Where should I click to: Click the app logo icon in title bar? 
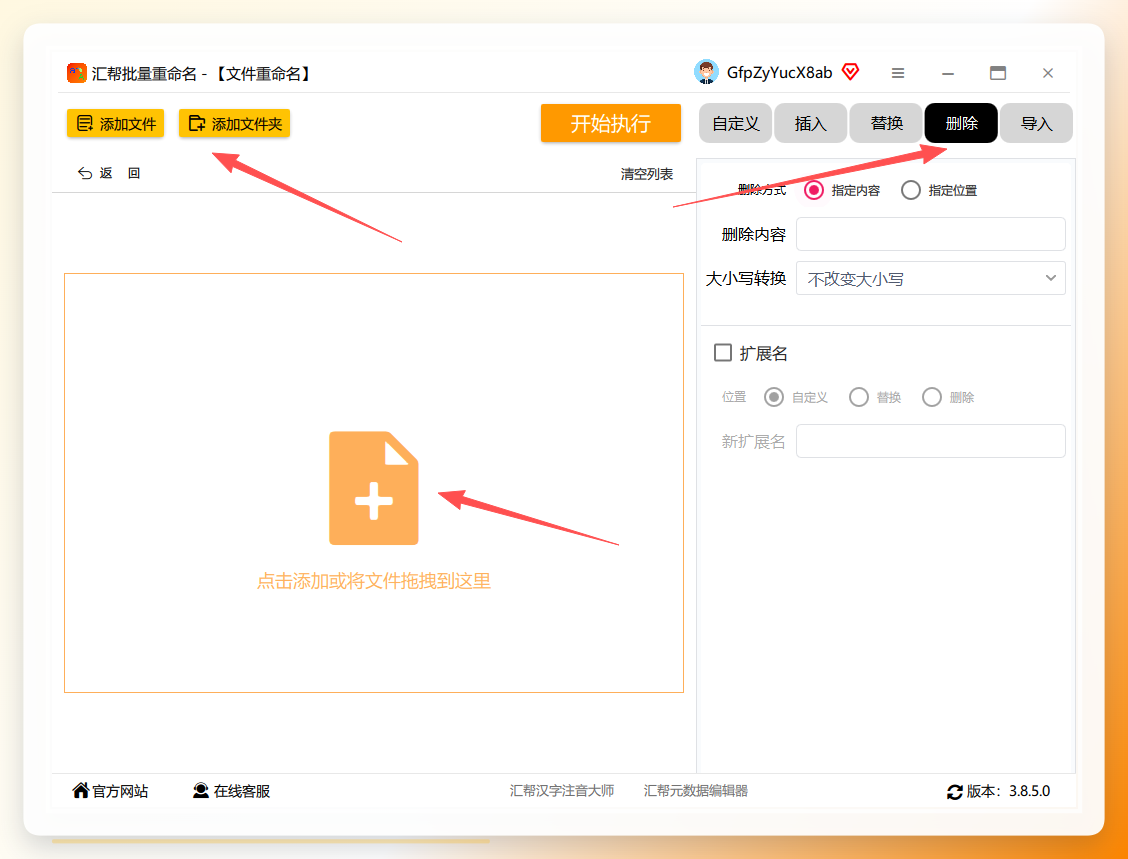76,73
